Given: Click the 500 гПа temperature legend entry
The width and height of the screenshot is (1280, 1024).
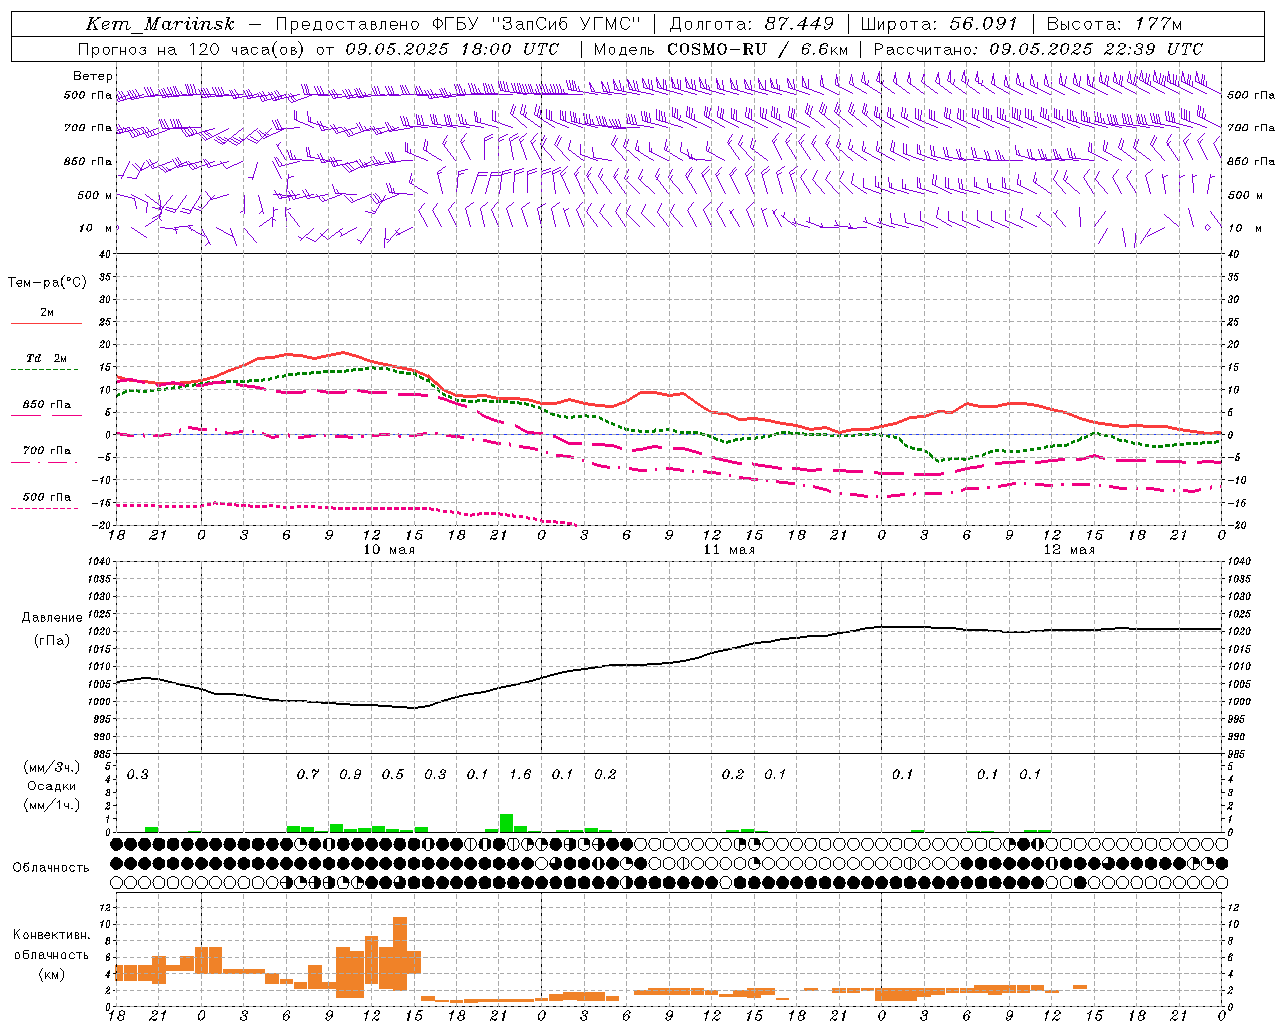Looking at the screenshot, I should coord(47,497).
